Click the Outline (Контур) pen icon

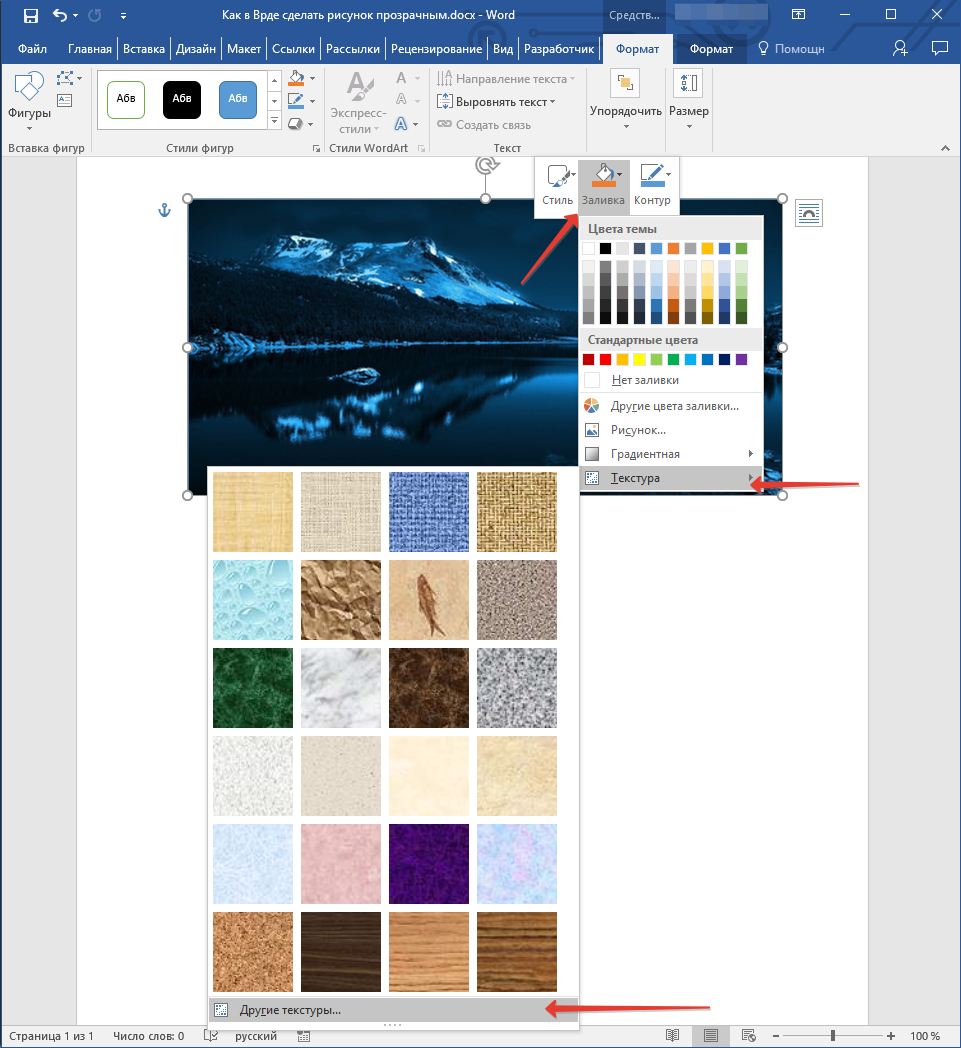(x=652, y=178)
